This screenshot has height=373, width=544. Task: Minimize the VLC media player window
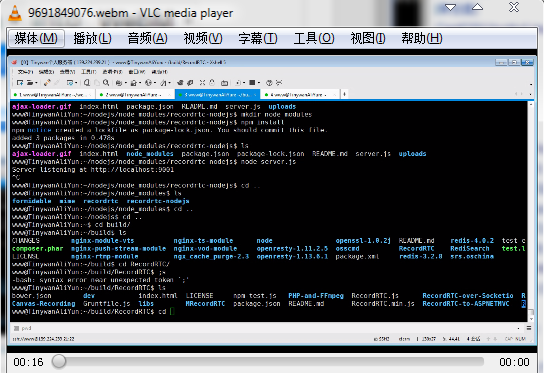pos(450,7)
